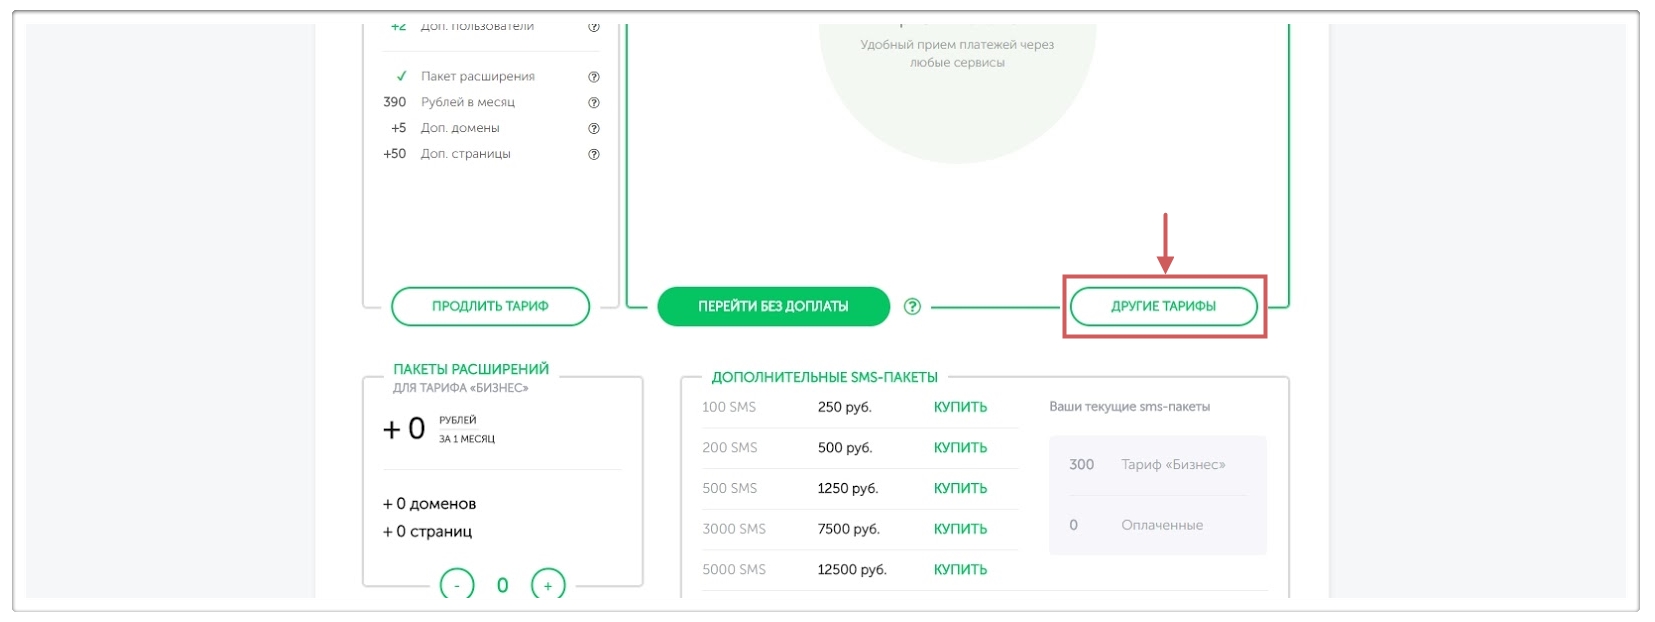Click Купить for 200 SMS

(960, 448)
